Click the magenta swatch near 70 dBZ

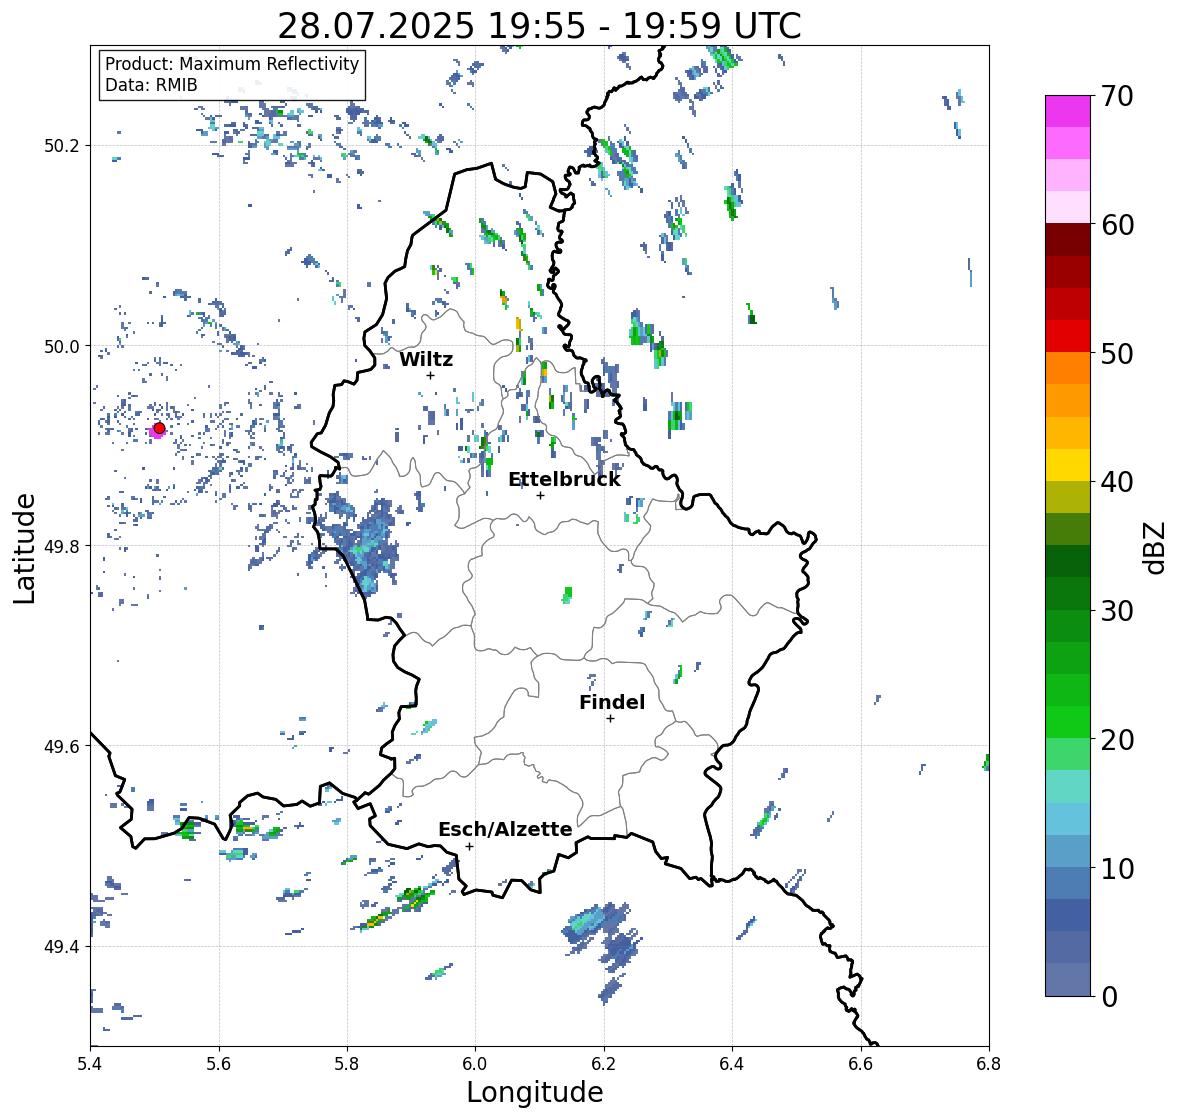coord(1068,111)
